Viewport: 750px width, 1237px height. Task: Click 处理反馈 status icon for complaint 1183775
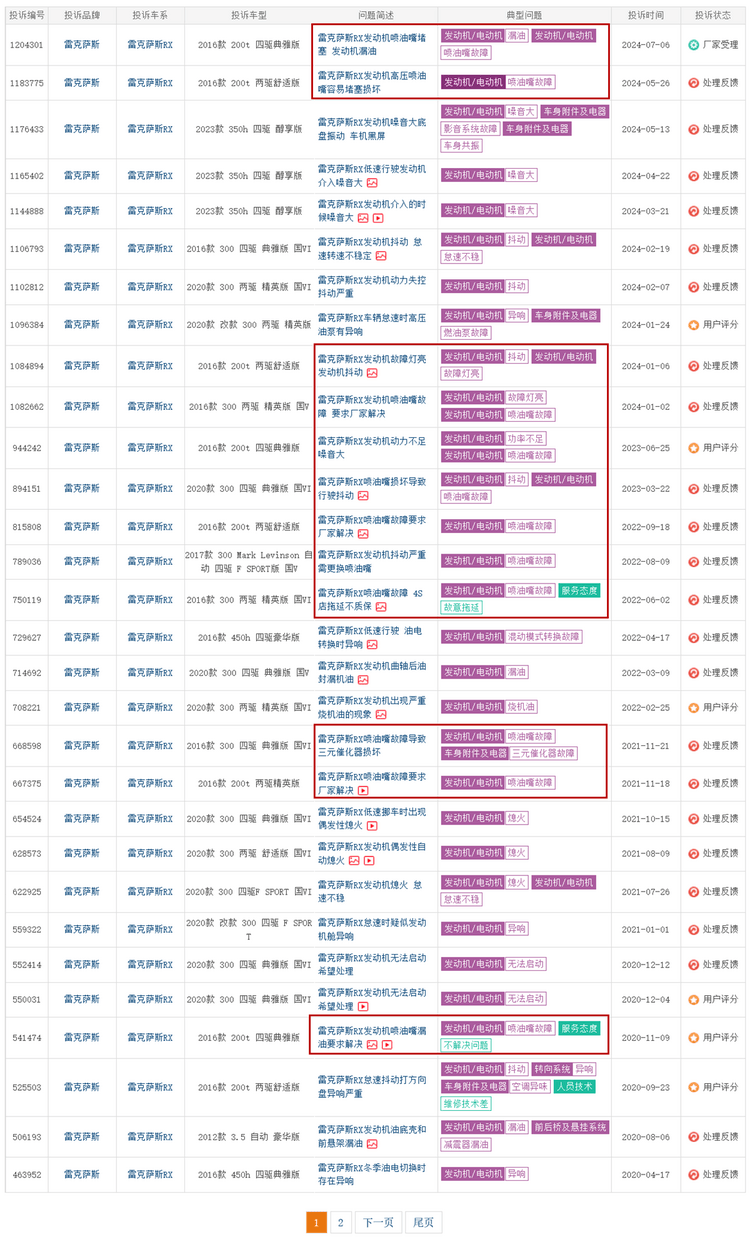point(693,83)
